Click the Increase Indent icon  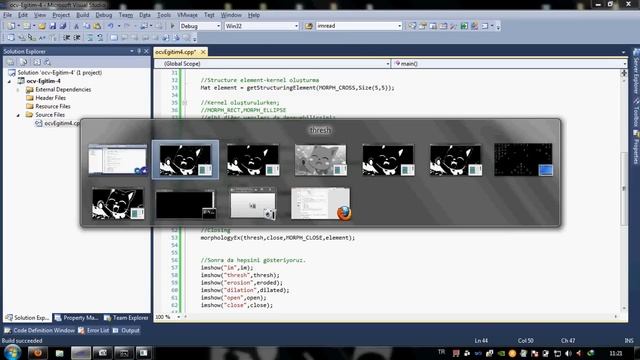[x=77, y=38]
